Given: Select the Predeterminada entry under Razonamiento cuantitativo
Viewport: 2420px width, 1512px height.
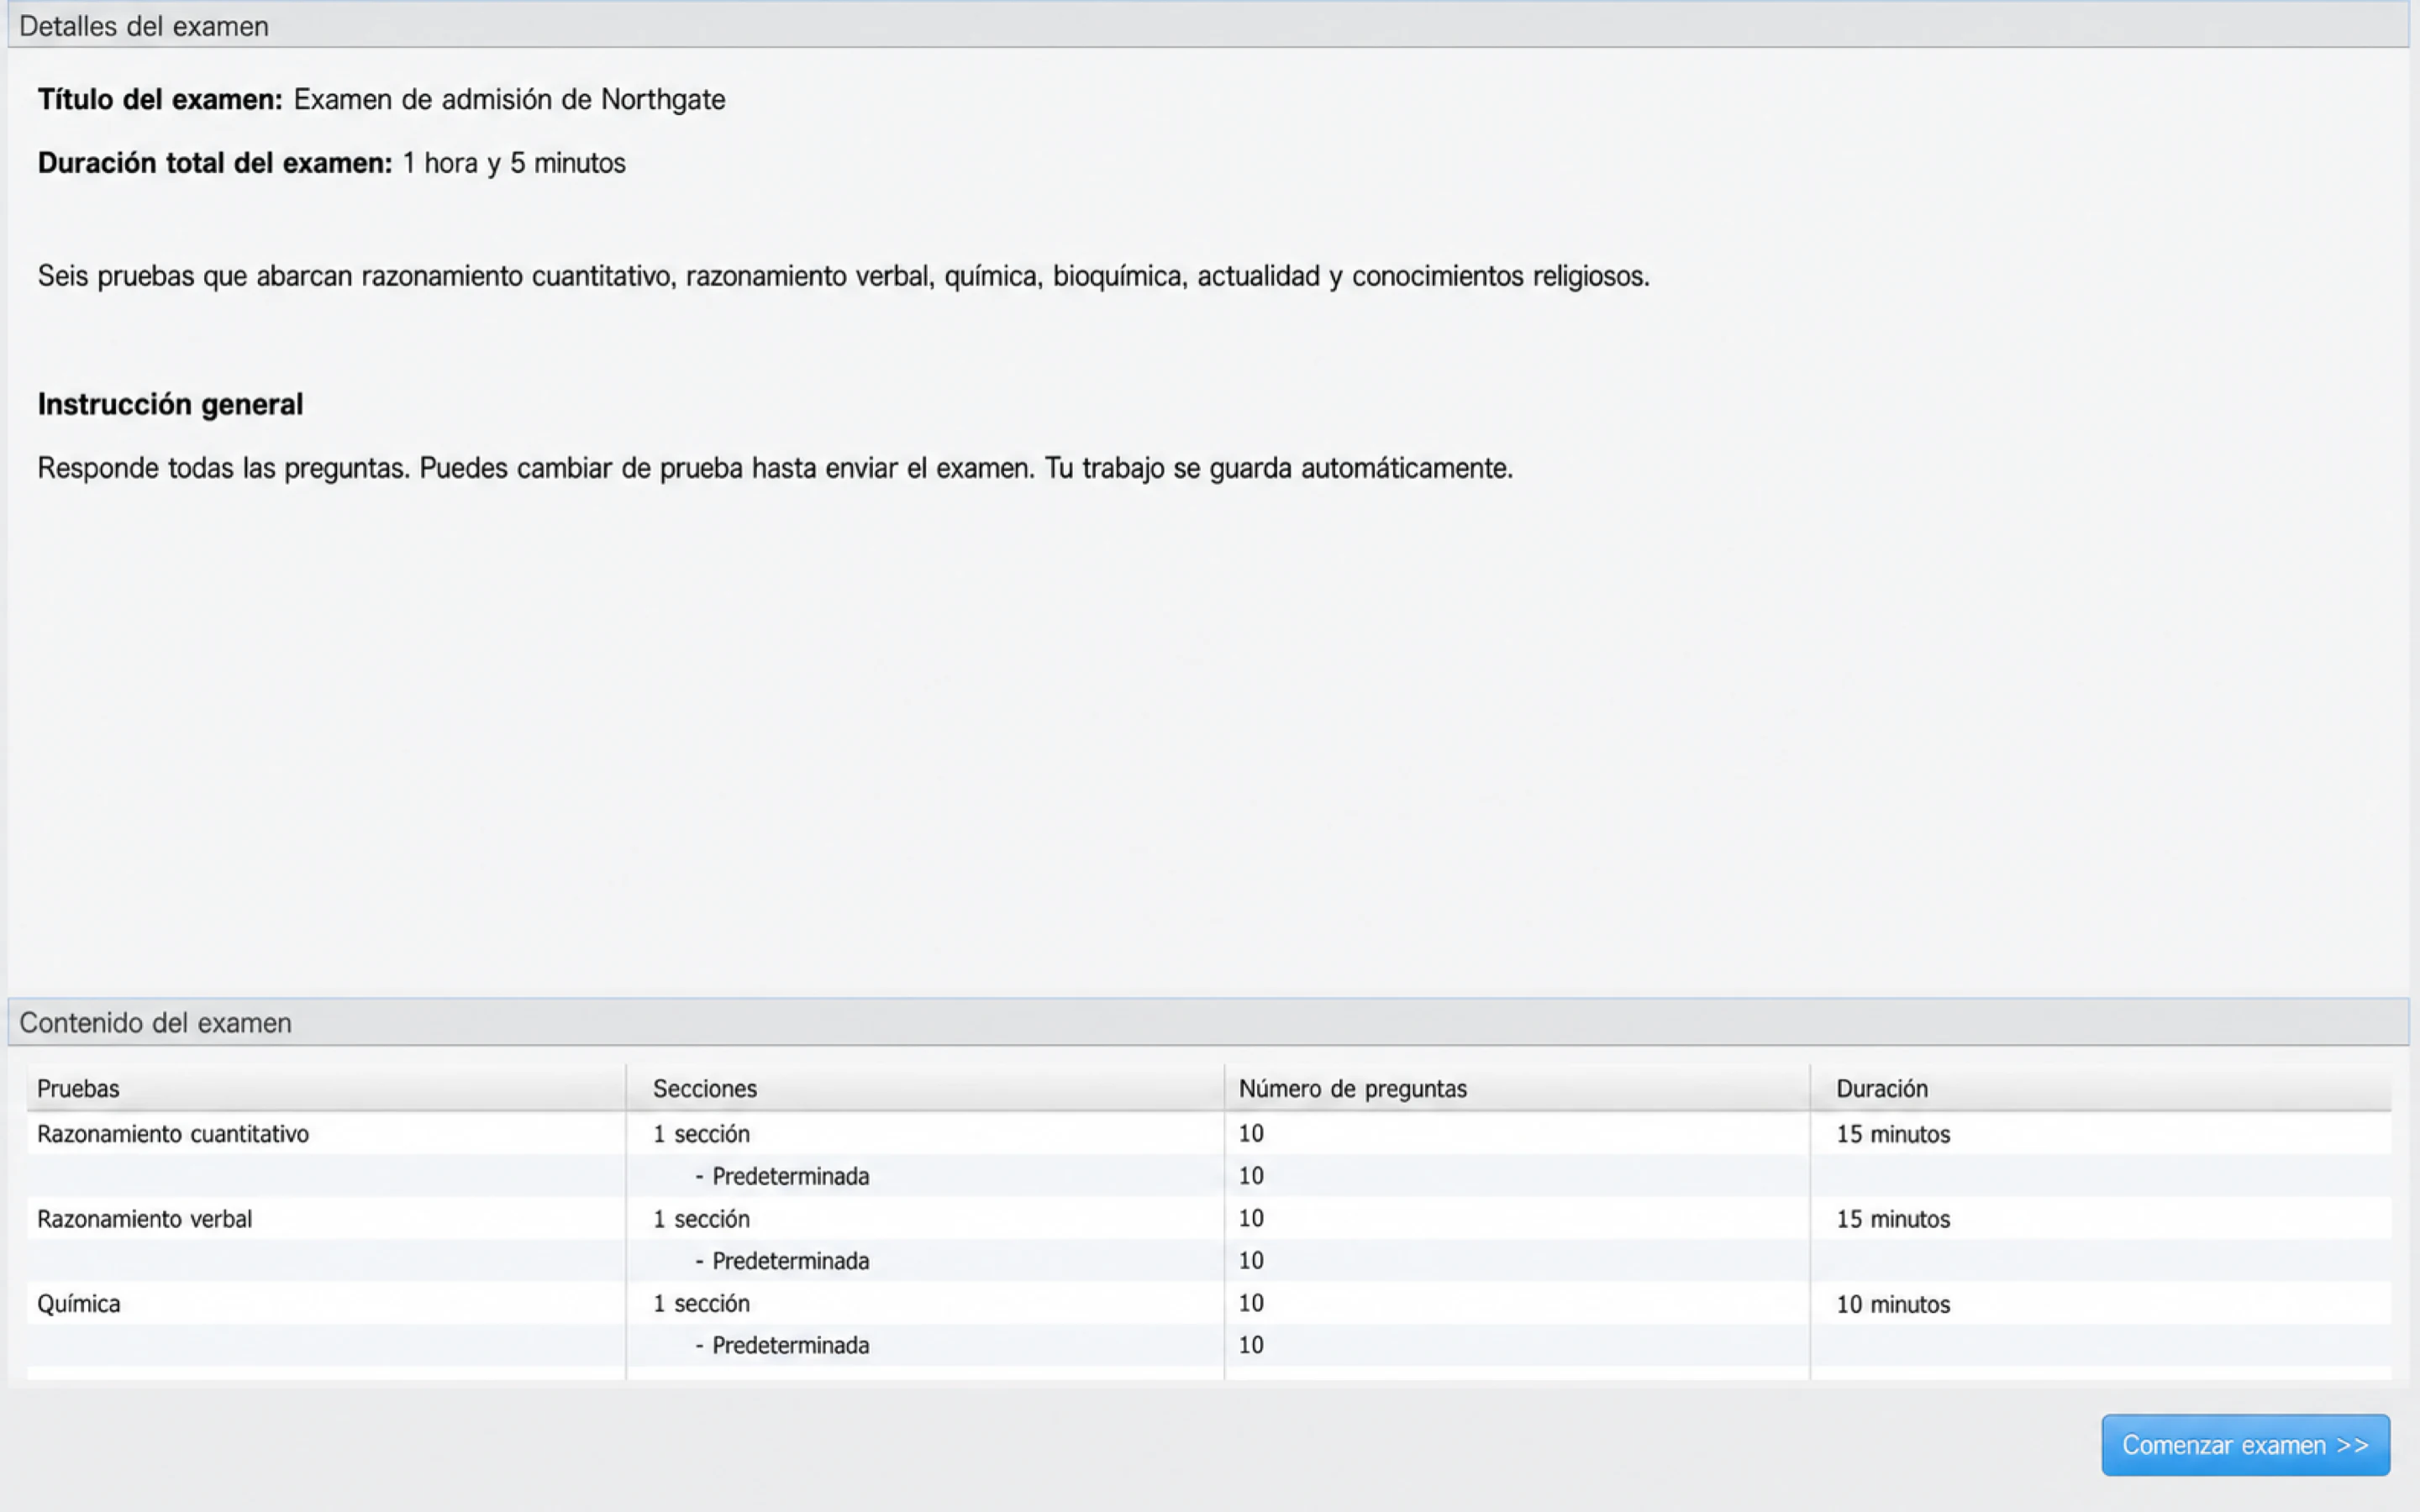Looking at the screenshot, I should [782, 1176].
